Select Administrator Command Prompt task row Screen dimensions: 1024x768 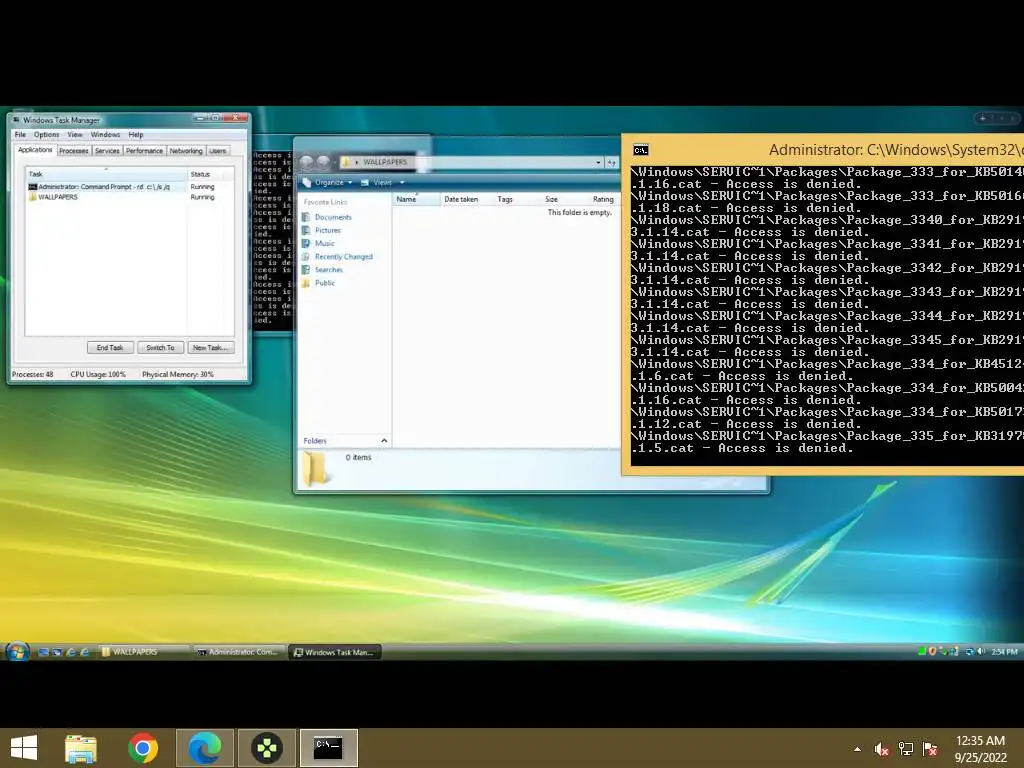[x=129, y=187]
